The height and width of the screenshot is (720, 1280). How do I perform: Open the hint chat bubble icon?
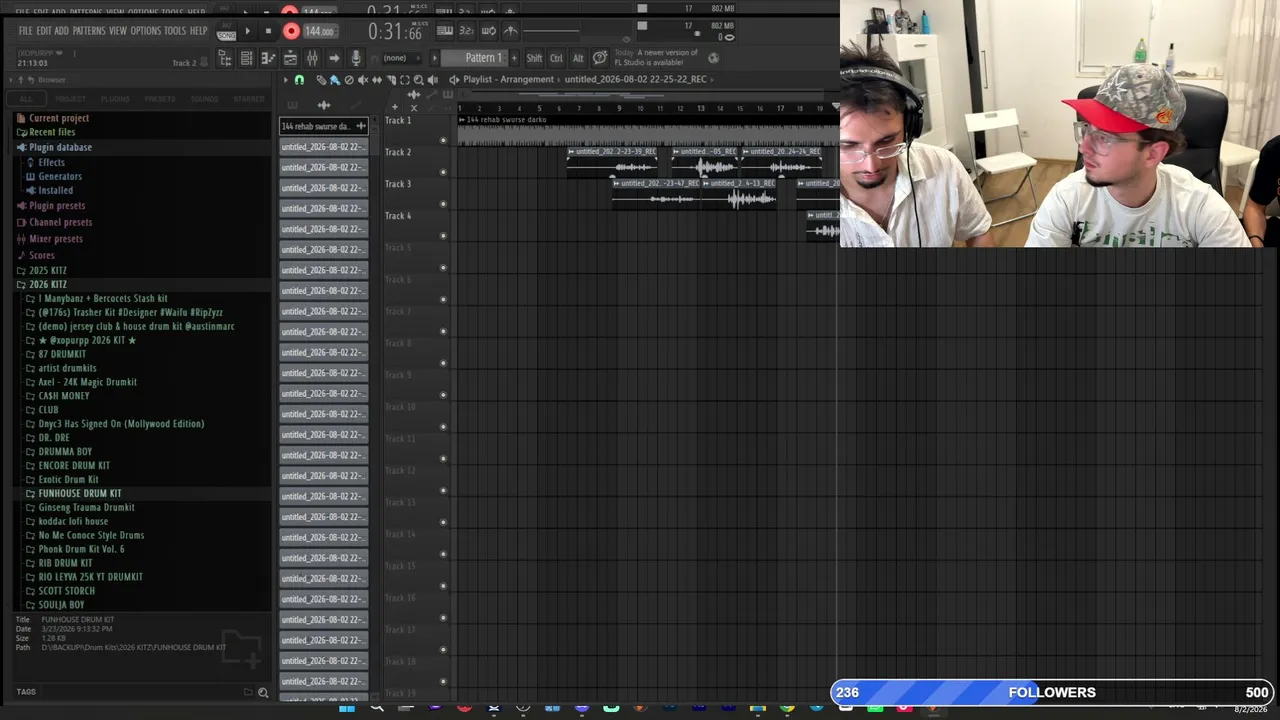click(600, 58)
